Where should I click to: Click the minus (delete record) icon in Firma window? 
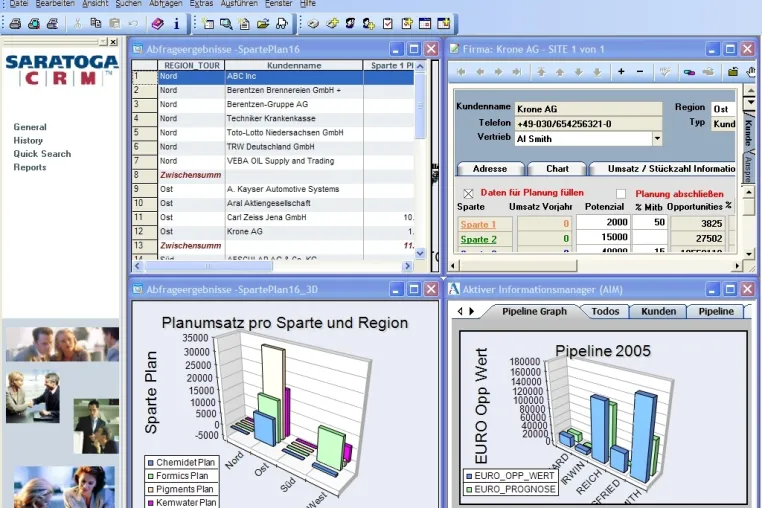tap(640, 71)
